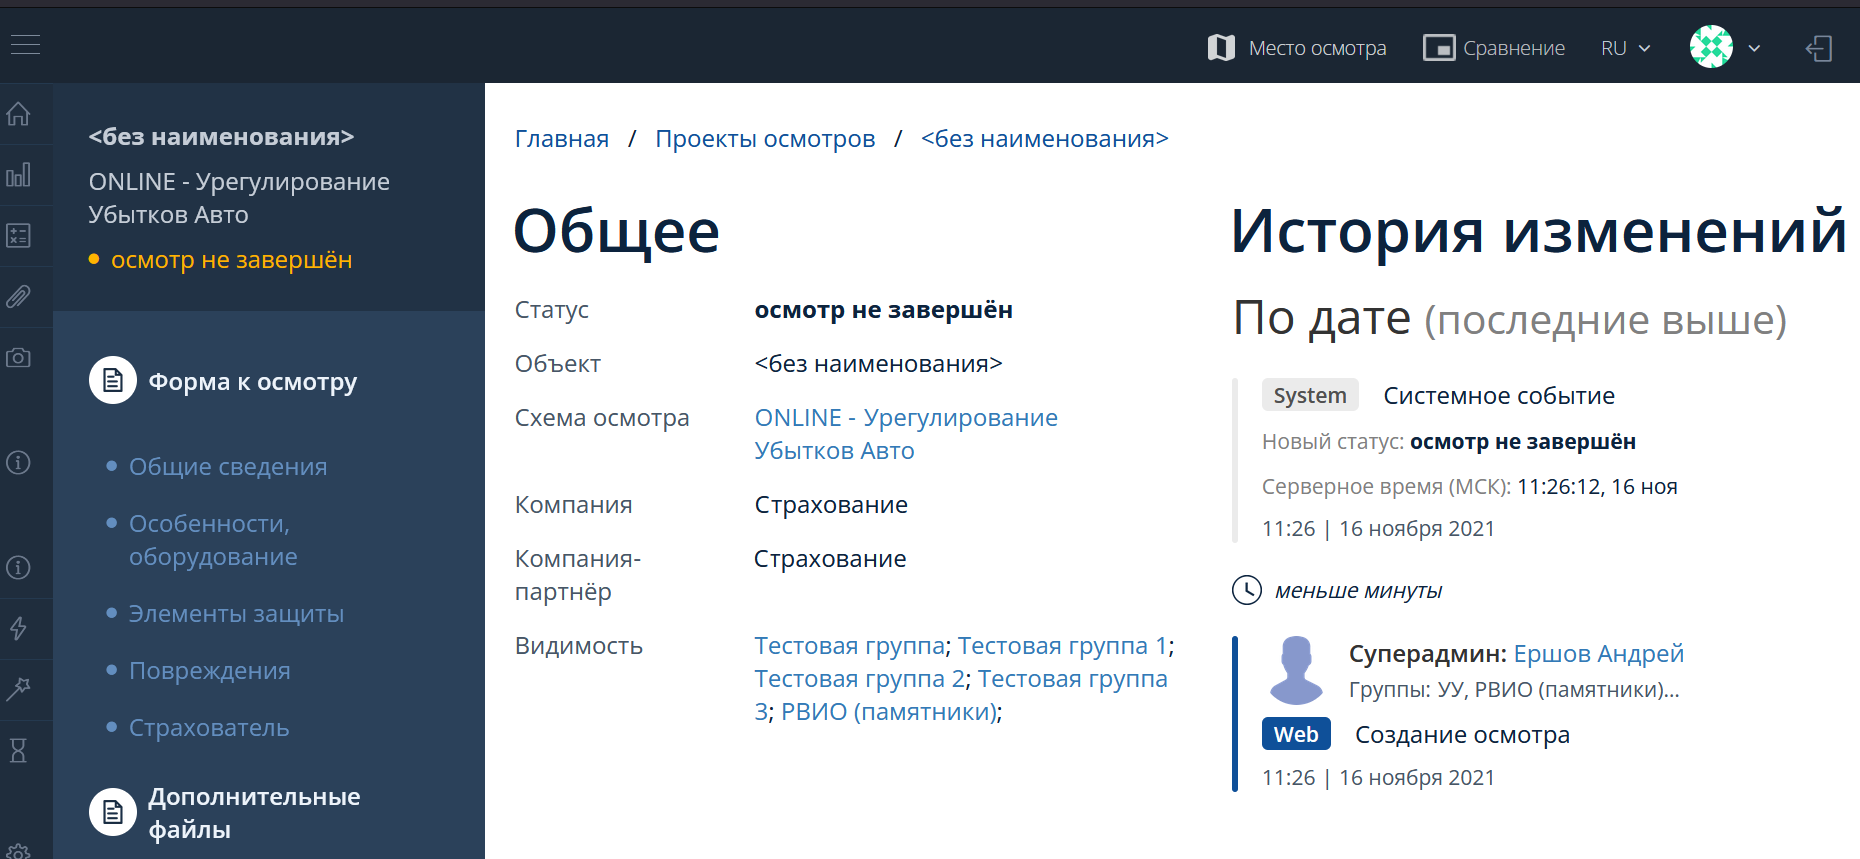Click the lightning bolt sidebar icon
Viewport: 1860px width, 859px height.
(x=19, y=628)
